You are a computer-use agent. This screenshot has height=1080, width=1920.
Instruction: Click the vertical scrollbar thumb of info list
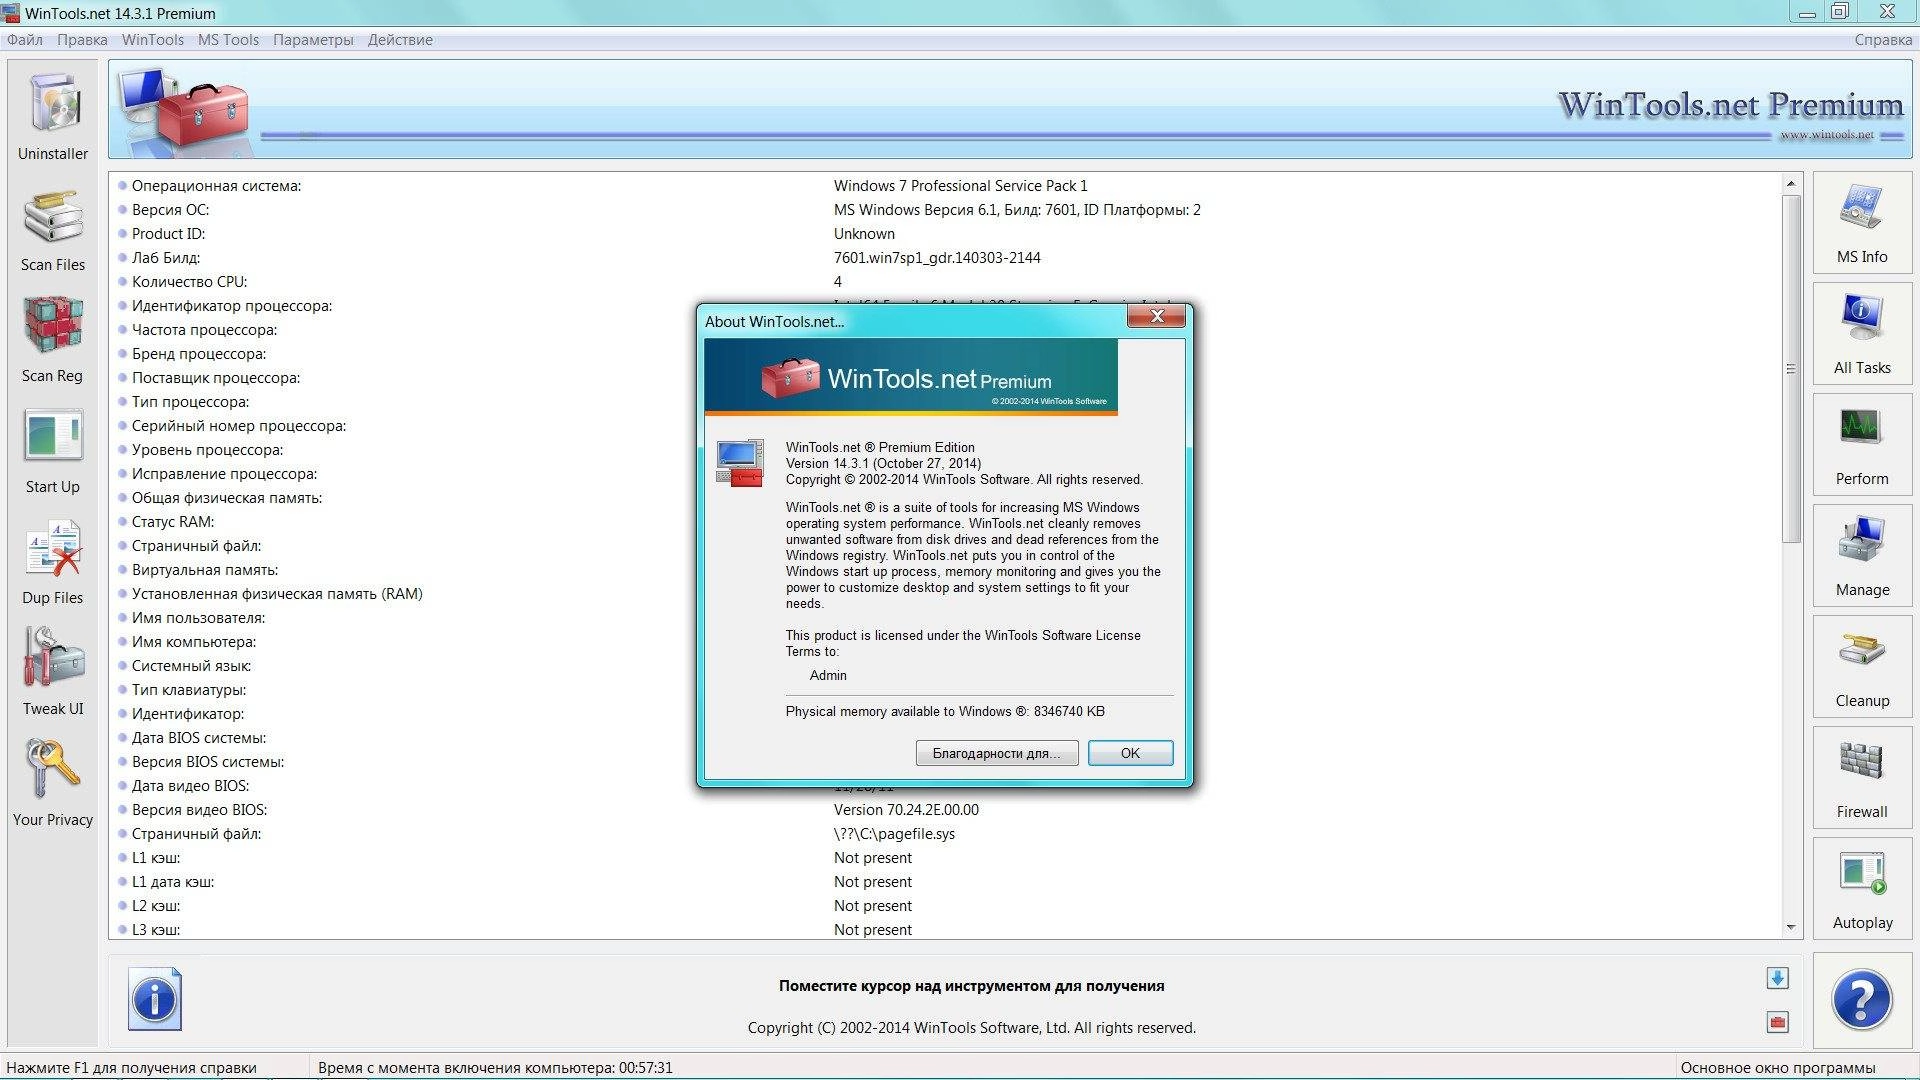(1791, 369)
